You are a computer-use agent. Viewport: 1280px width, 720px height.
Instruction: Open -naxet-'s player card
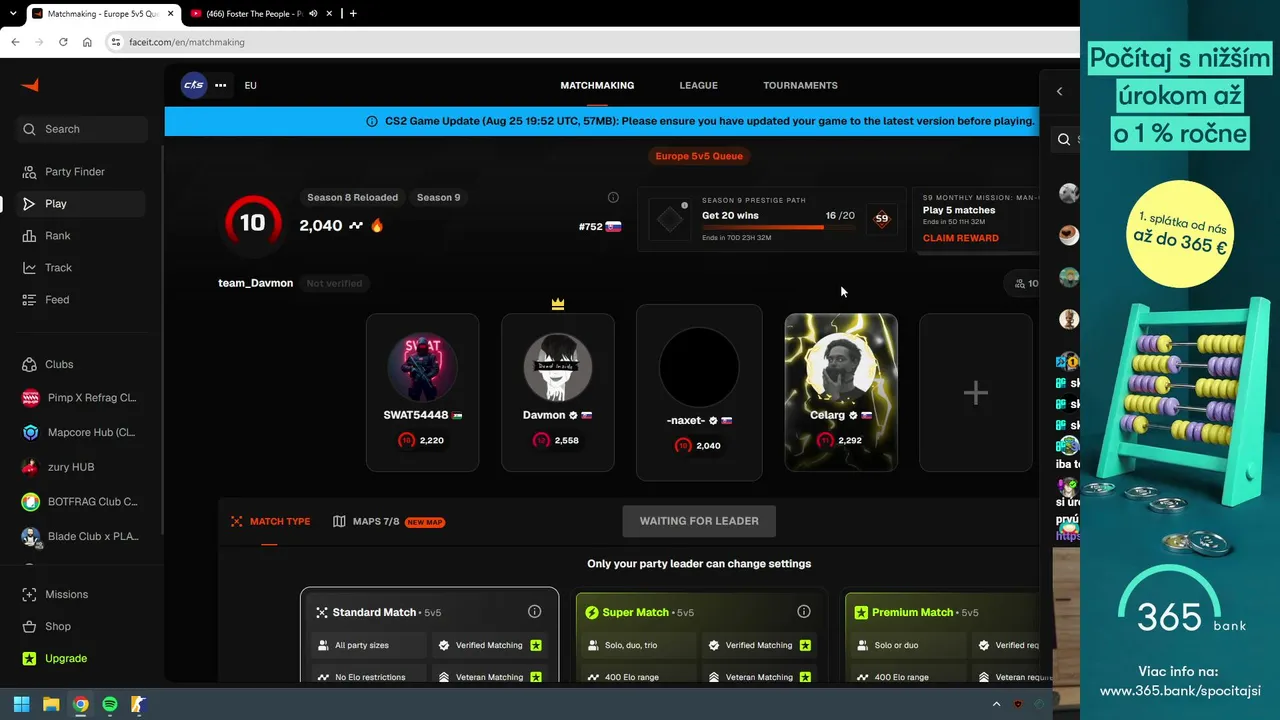[699, 393]
